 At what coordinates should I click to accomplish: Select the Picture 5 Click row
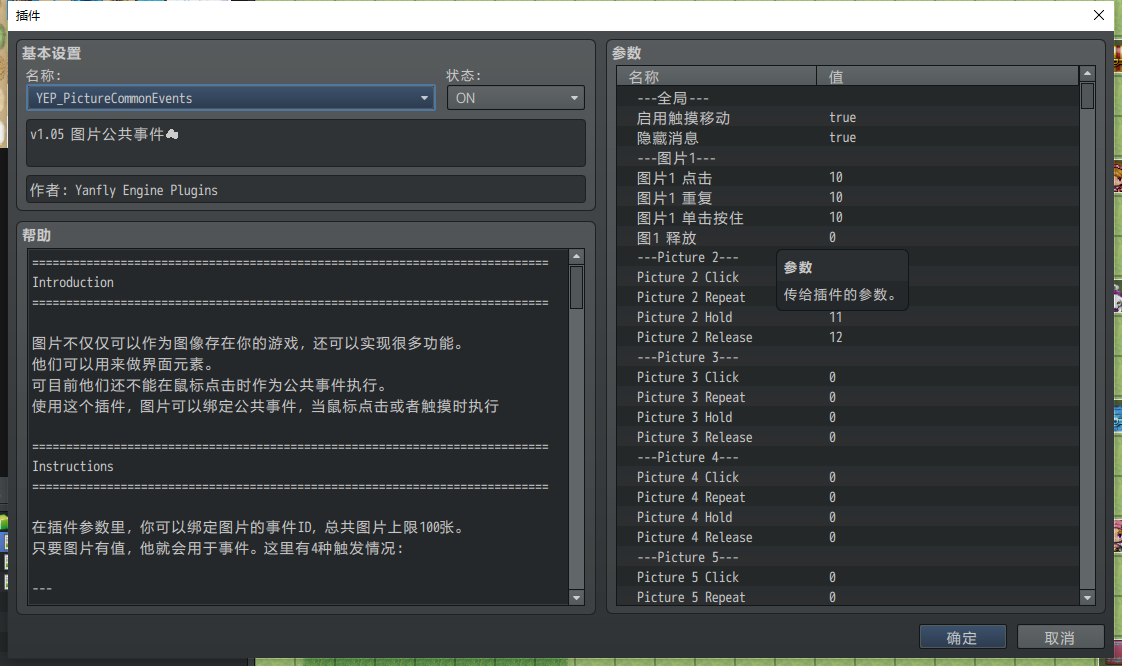pos(848,578)
